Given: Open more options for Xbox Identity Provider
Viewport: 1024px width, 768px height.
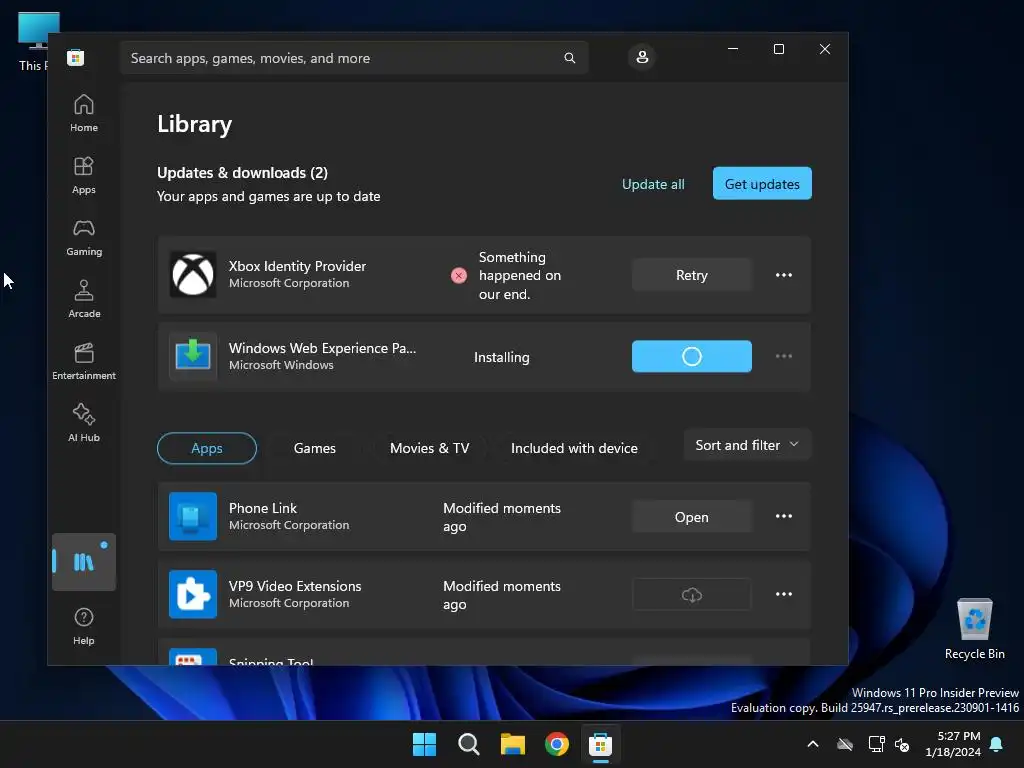Looking at the screenshot, I should click(x=784, y=275).
